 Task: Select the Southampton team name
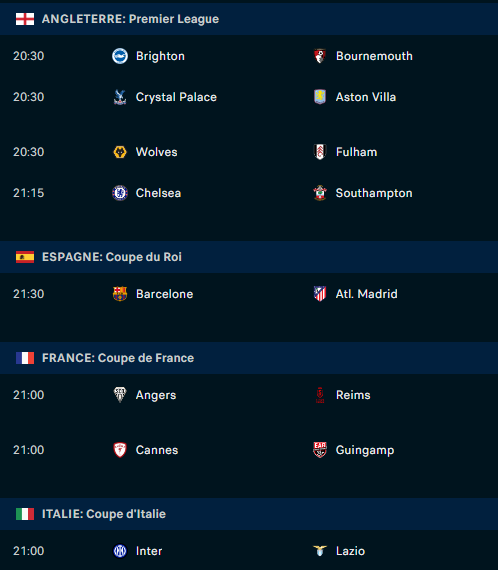[374, 193]
